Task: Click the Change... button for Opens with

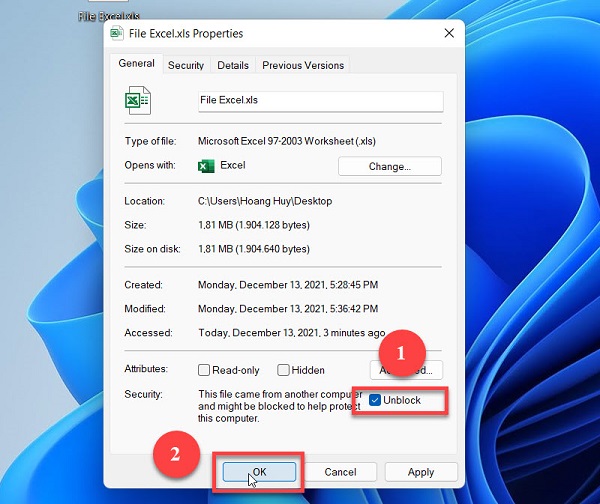Action: 390,166
